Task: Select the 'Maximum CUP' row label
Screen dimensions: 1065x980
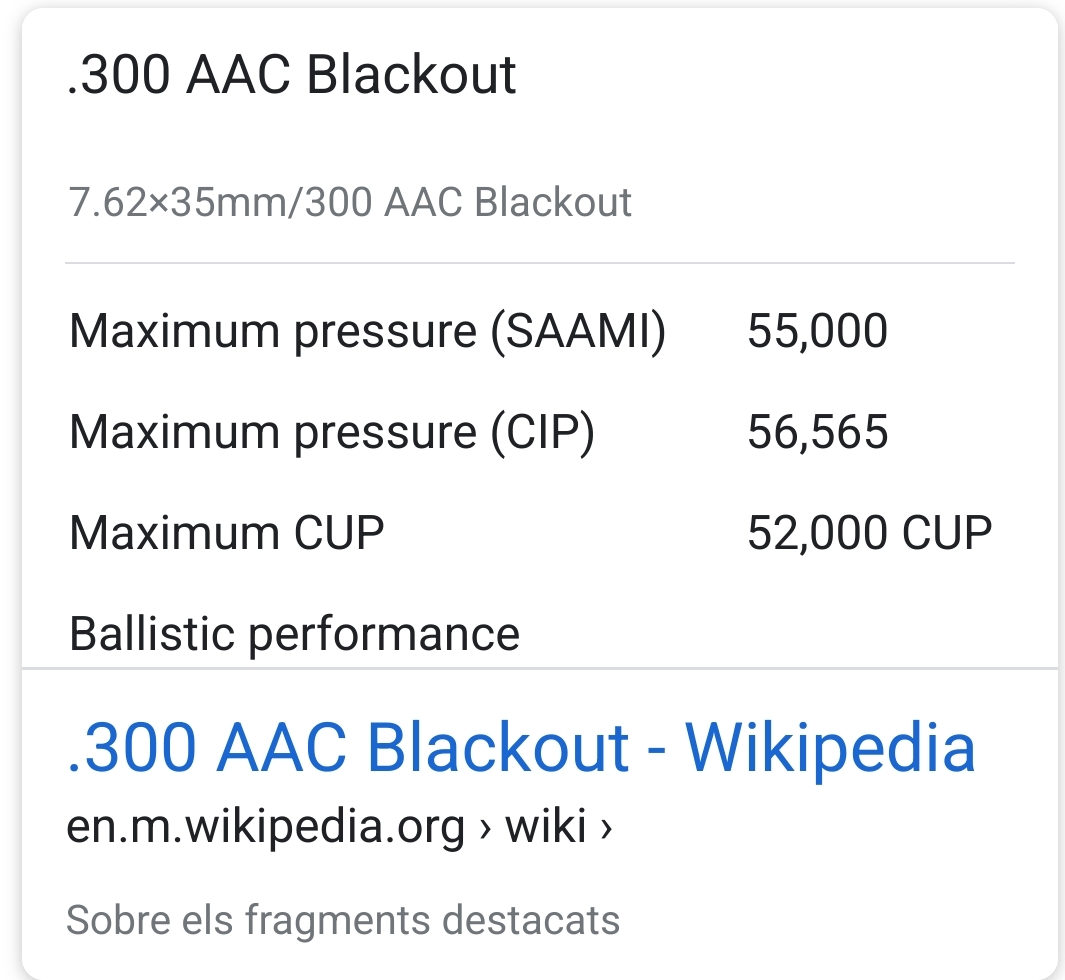Action: coord(226,533)
